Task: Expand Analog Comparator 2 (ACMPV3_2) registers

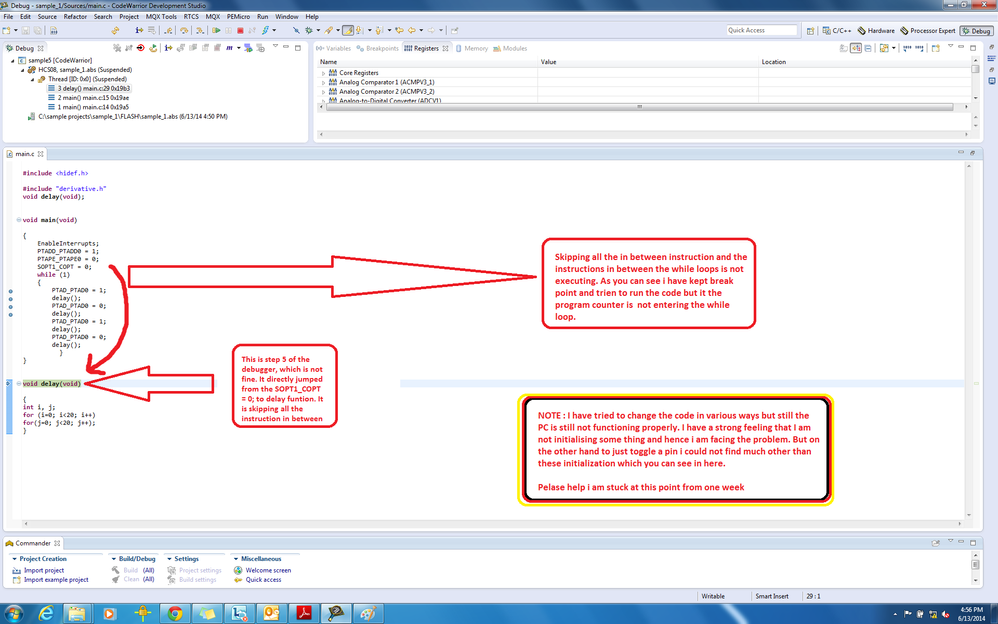Action: tap(323, 92)
